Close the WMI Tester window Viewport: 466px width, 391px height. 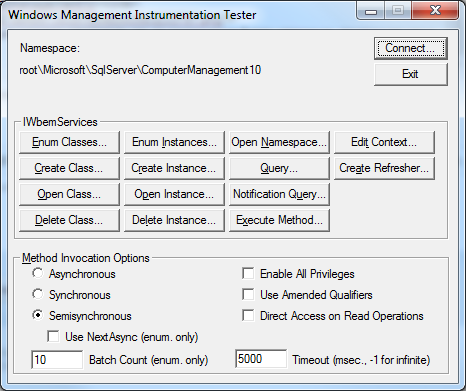(x=435, y=11)
